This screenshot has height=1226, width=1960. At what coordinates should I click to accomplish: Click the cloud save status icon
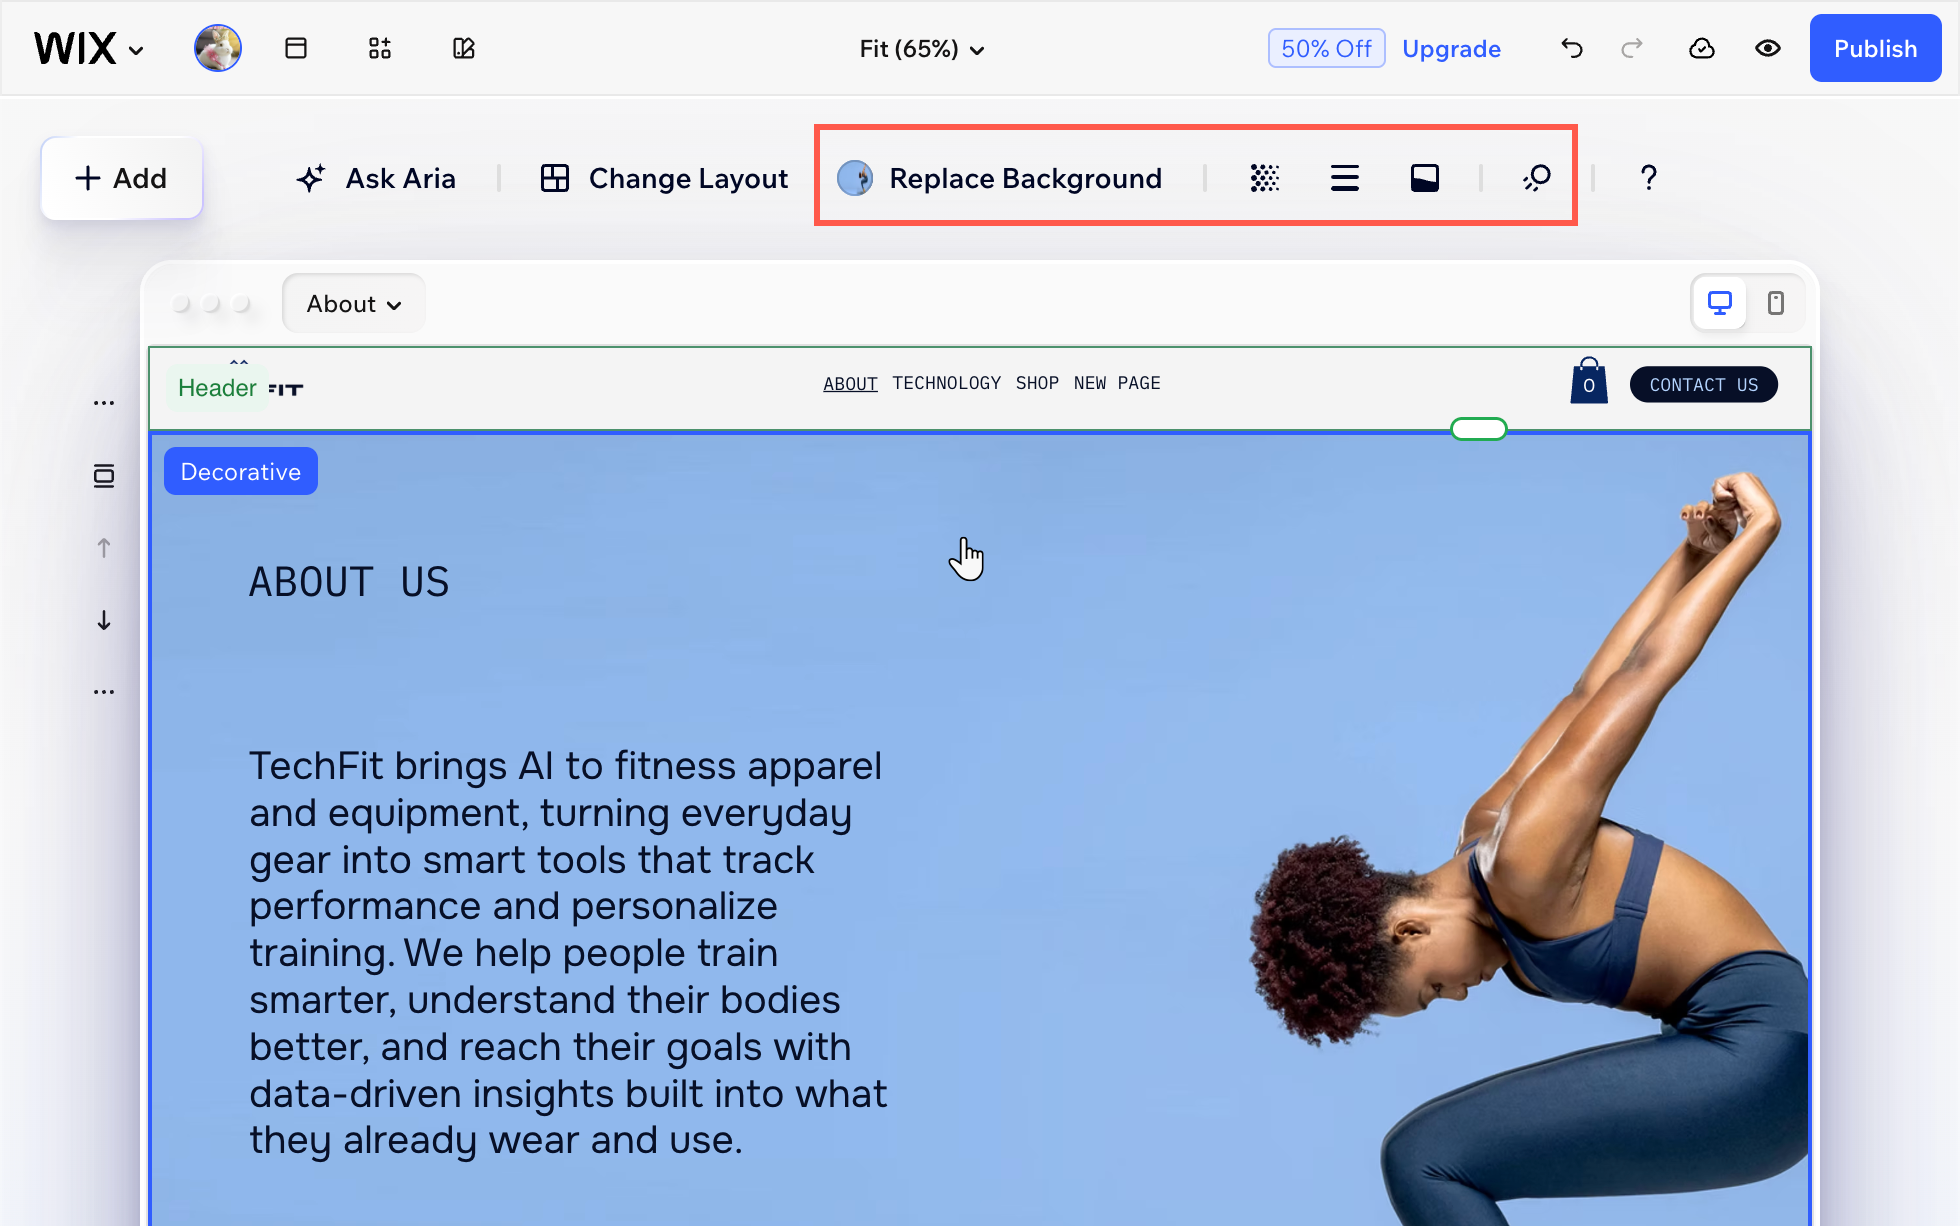(1702, 48)
